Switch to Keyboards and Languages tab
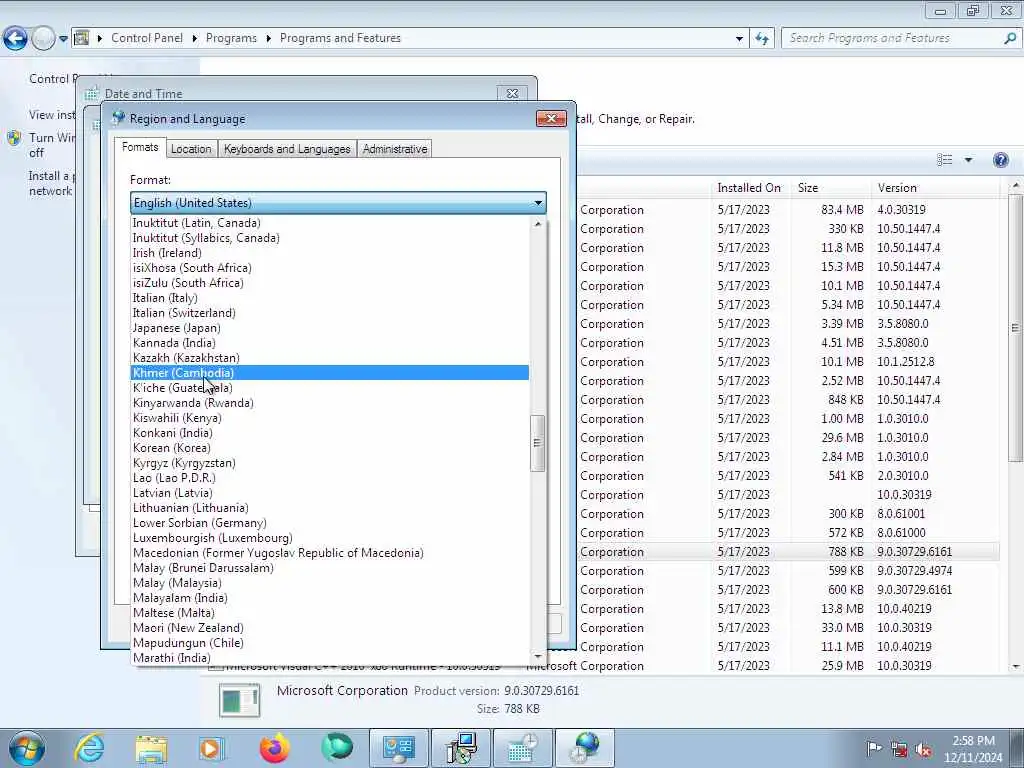This screenshot has height=768, width=1024. click(287, 149)
